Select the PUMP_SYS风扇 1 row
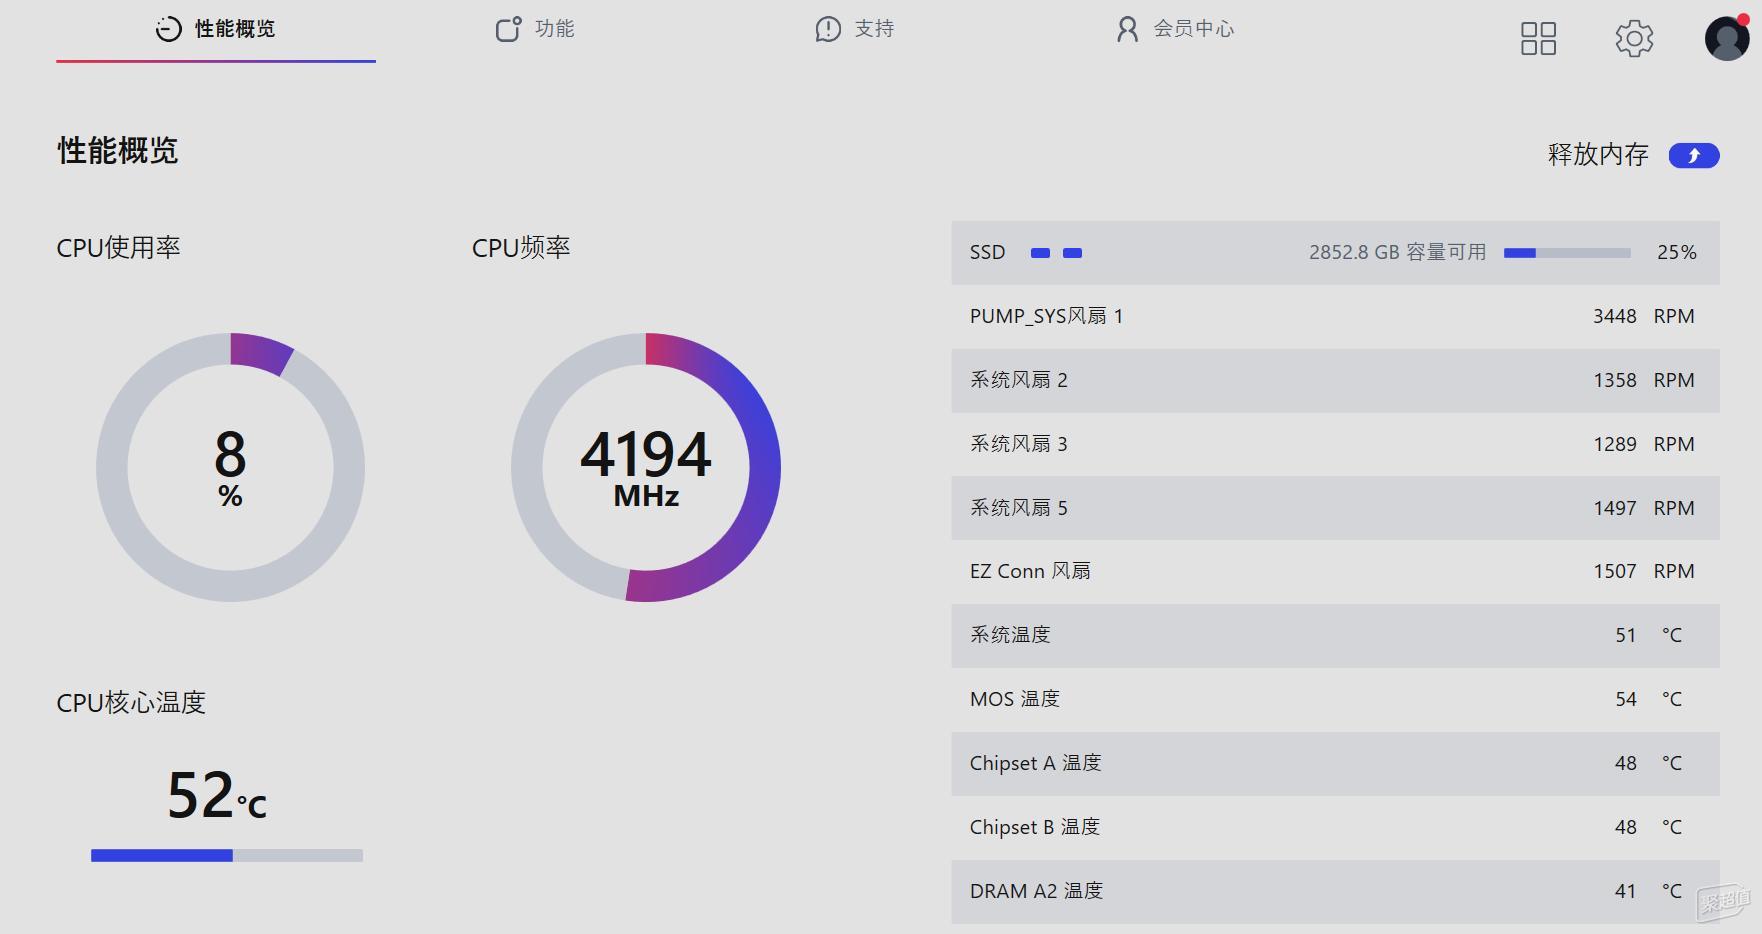The image size is (1762, 934). (x=1334, y=317)
